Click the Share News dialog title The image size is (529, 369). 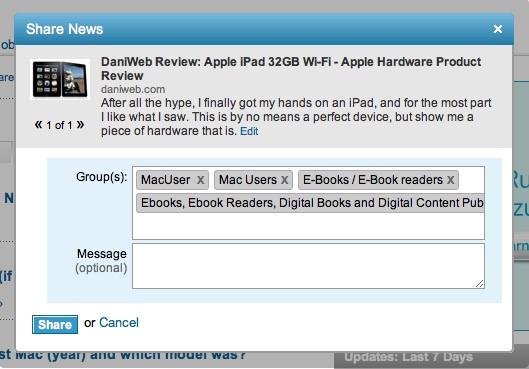[x=64, y=29]
